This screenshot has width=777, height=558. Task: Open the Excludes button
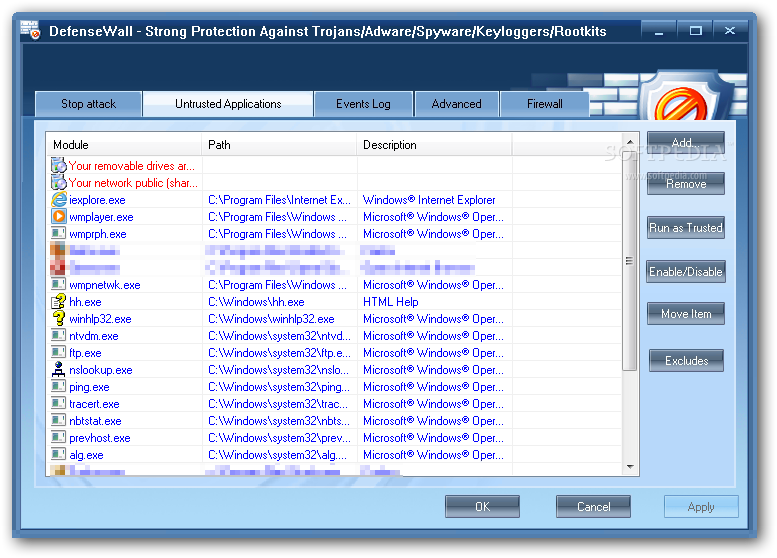tap(686, 361)
